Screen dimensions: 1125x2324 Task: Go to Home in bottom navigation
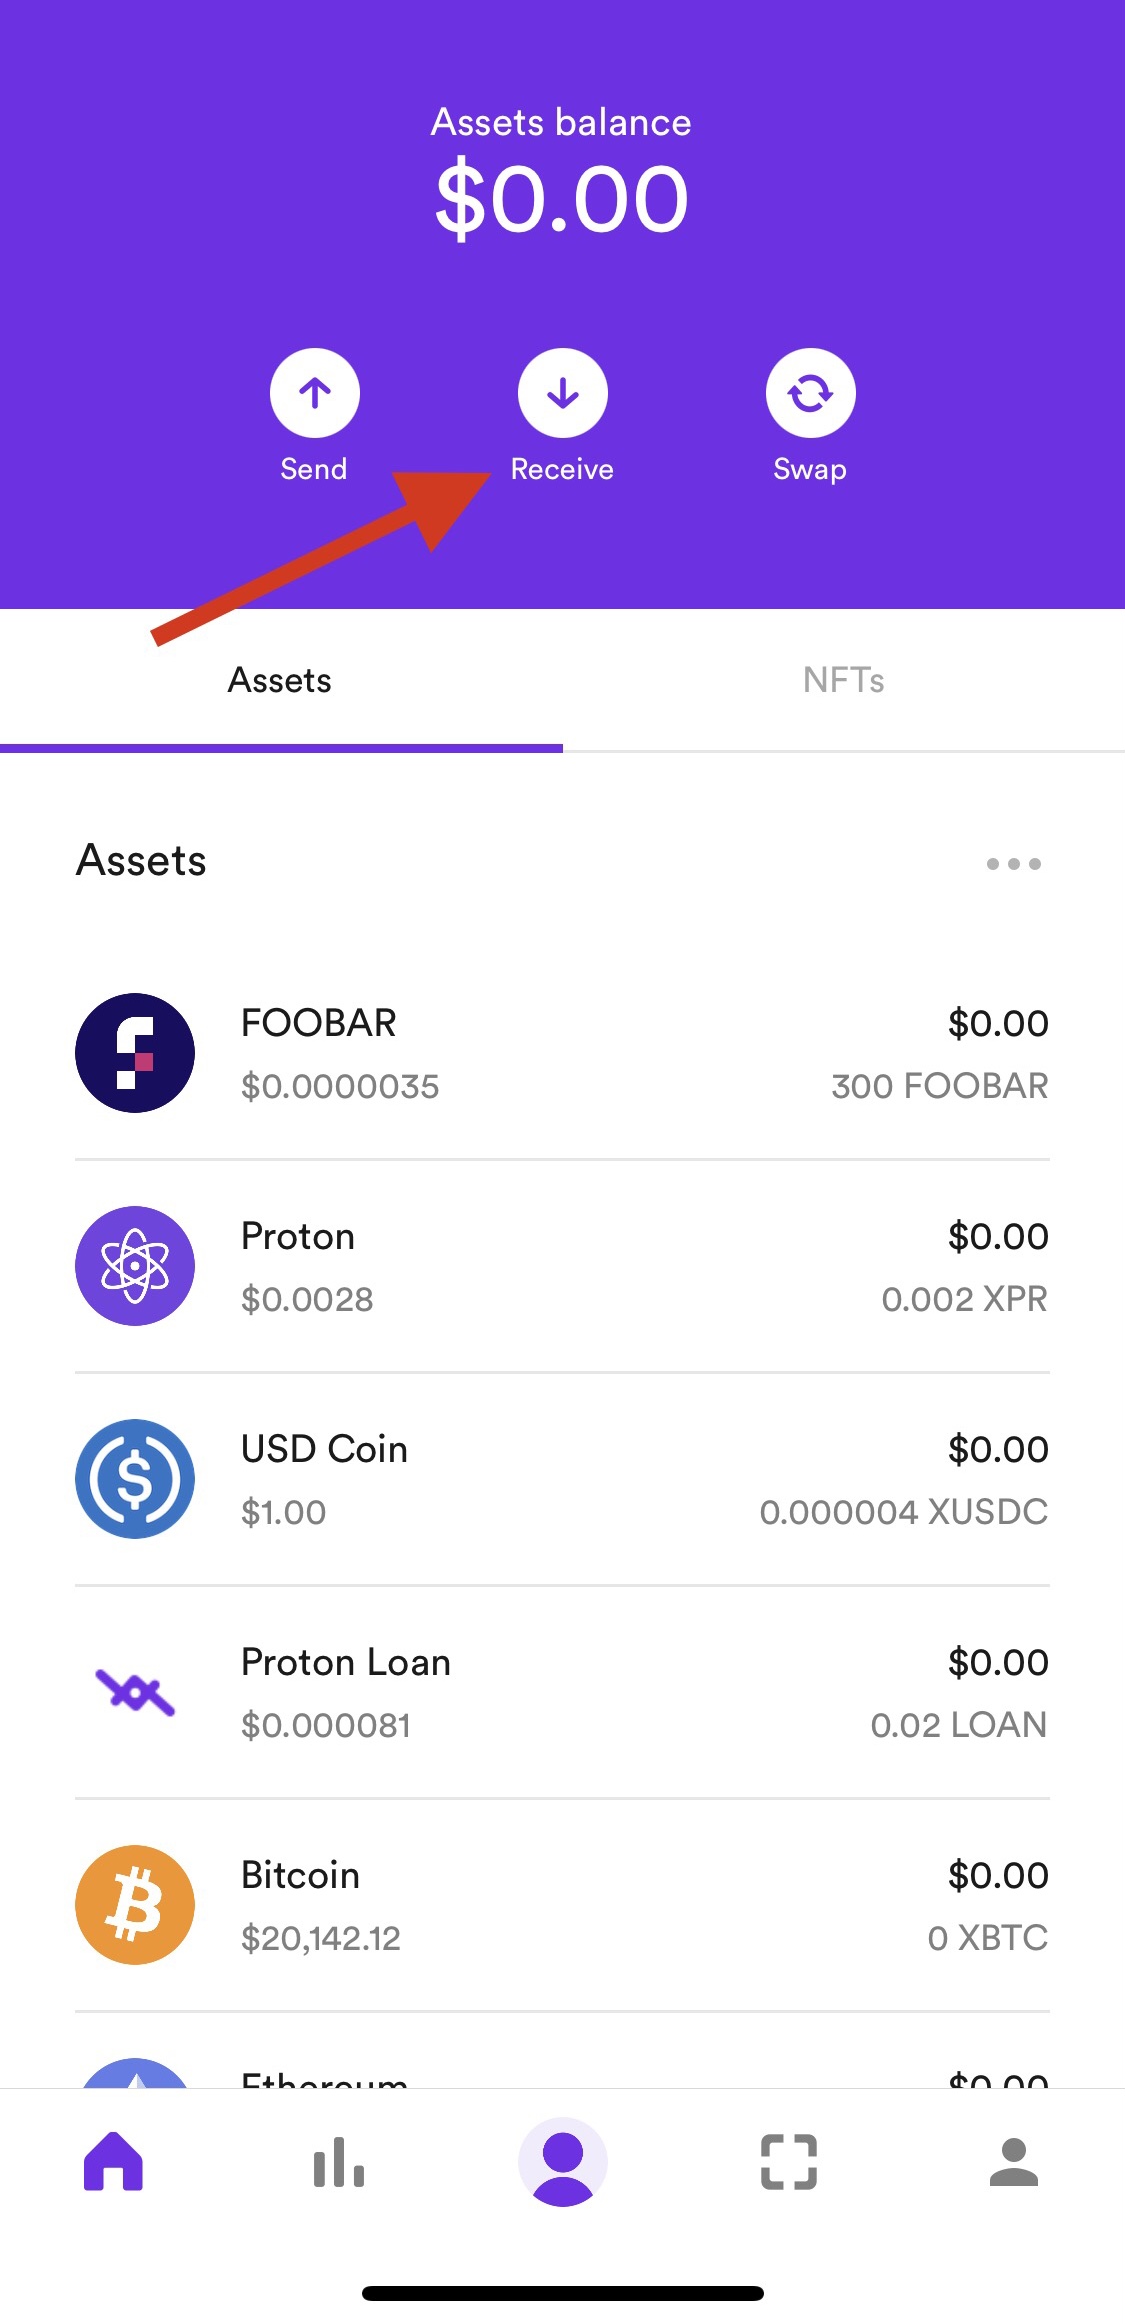pos(114,2161)
